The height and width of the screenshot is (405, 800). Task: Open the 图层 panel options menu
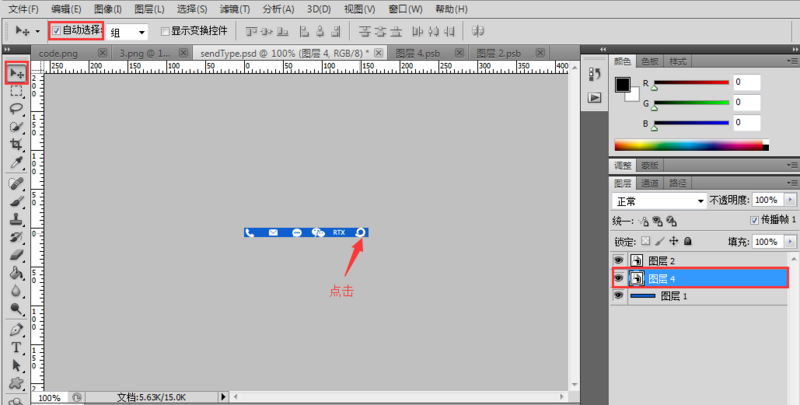pos(792,183)
